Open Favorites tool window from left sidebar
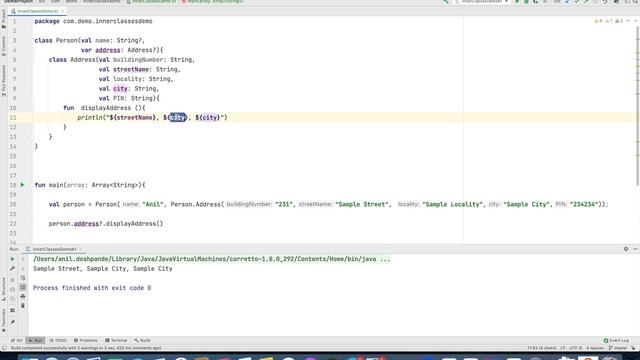Image resolution: width=640 pixels, height=360 pixels. point(4,320)
